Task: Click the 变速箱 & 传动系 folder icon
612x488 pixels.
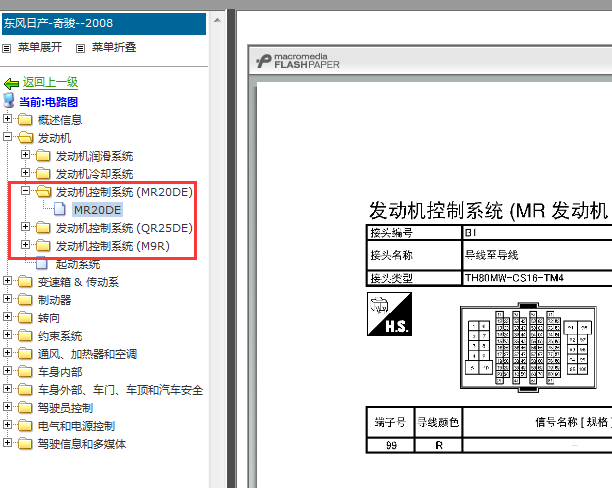Action: pos(25,281)
